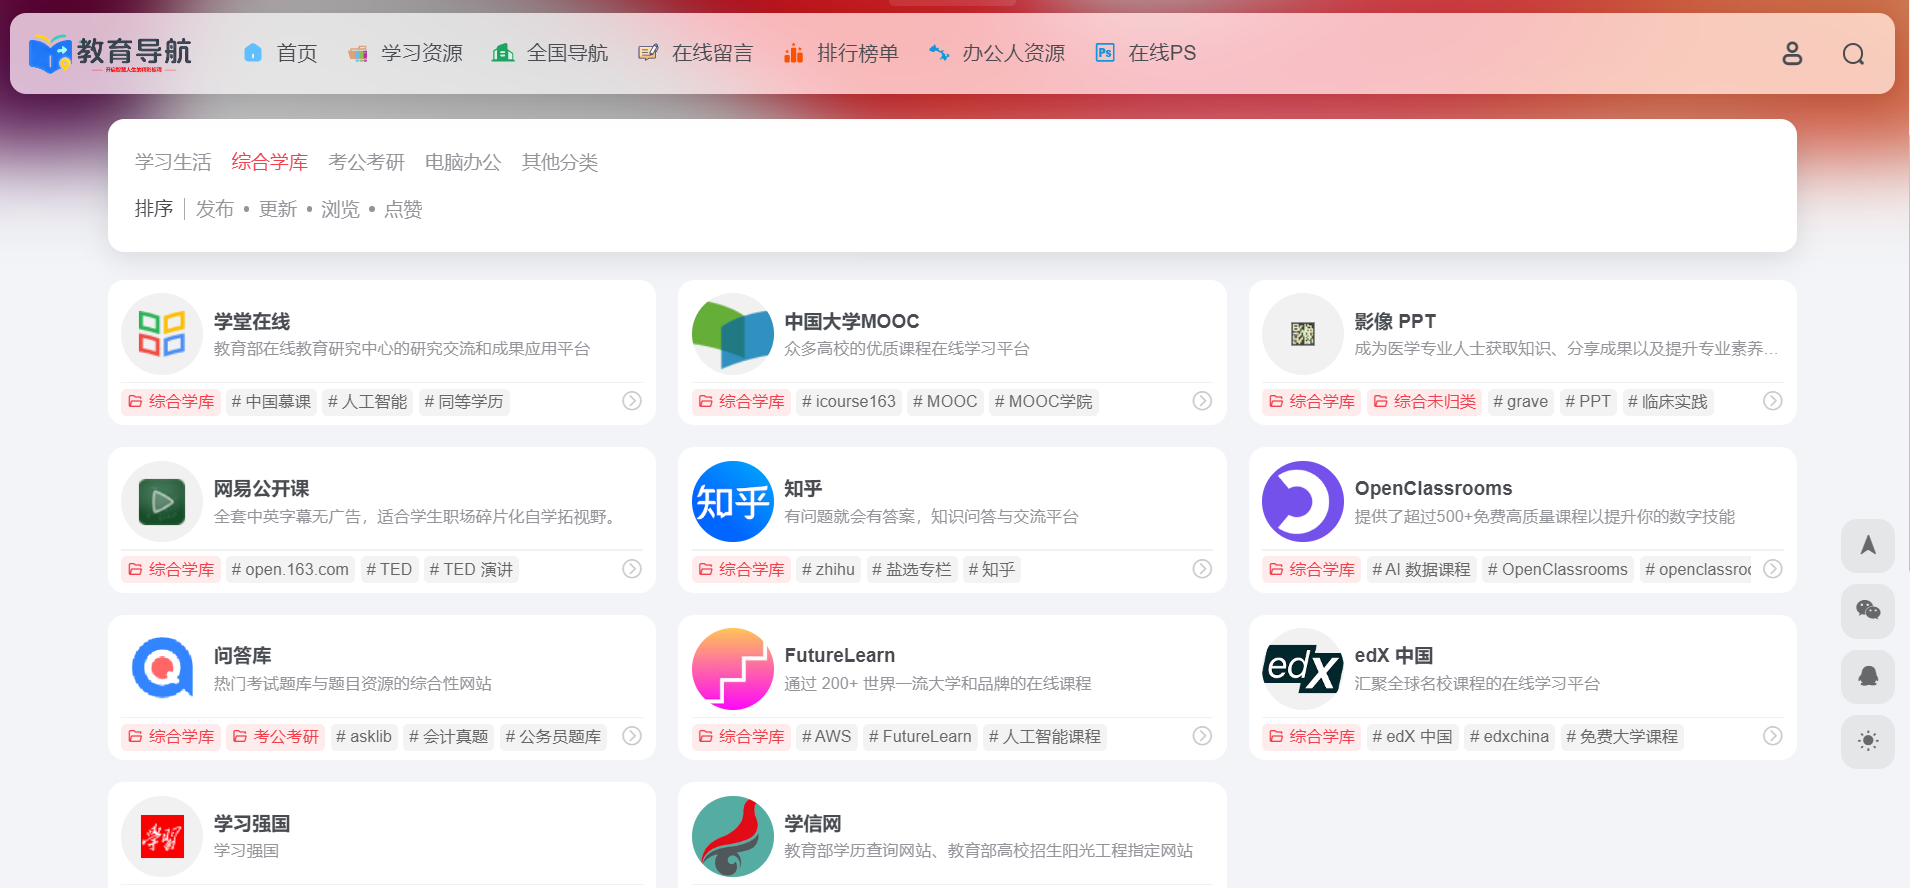1910x888 pixels.
Task: Click the back-to-top arrow button
Action: click(1868, 546)
